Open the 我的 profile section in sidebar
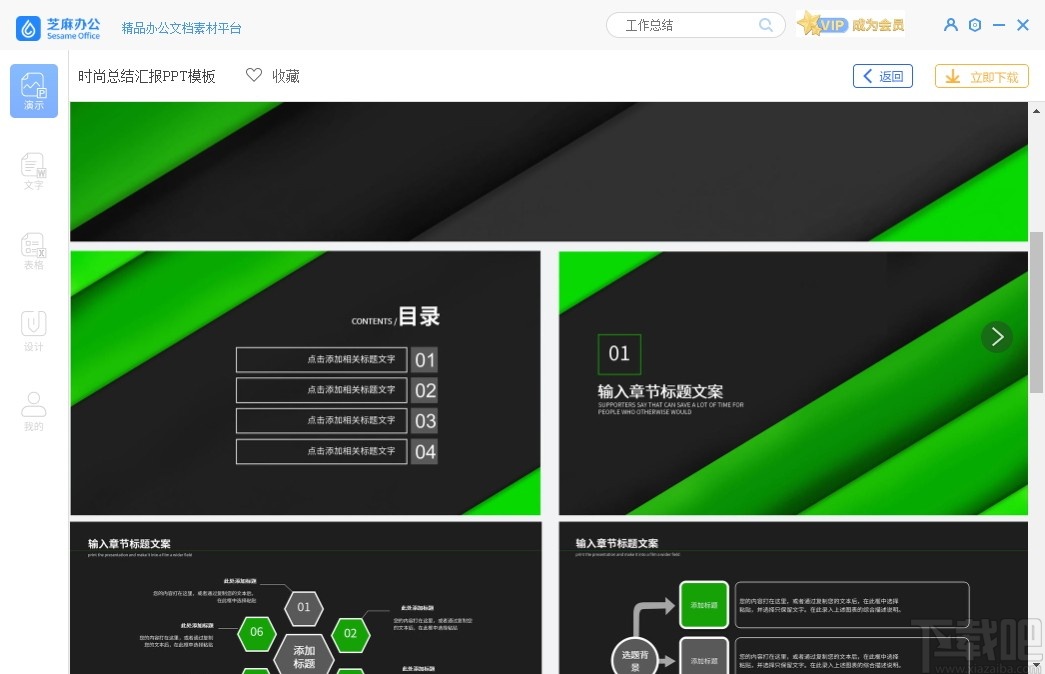 tap(34, 411)
